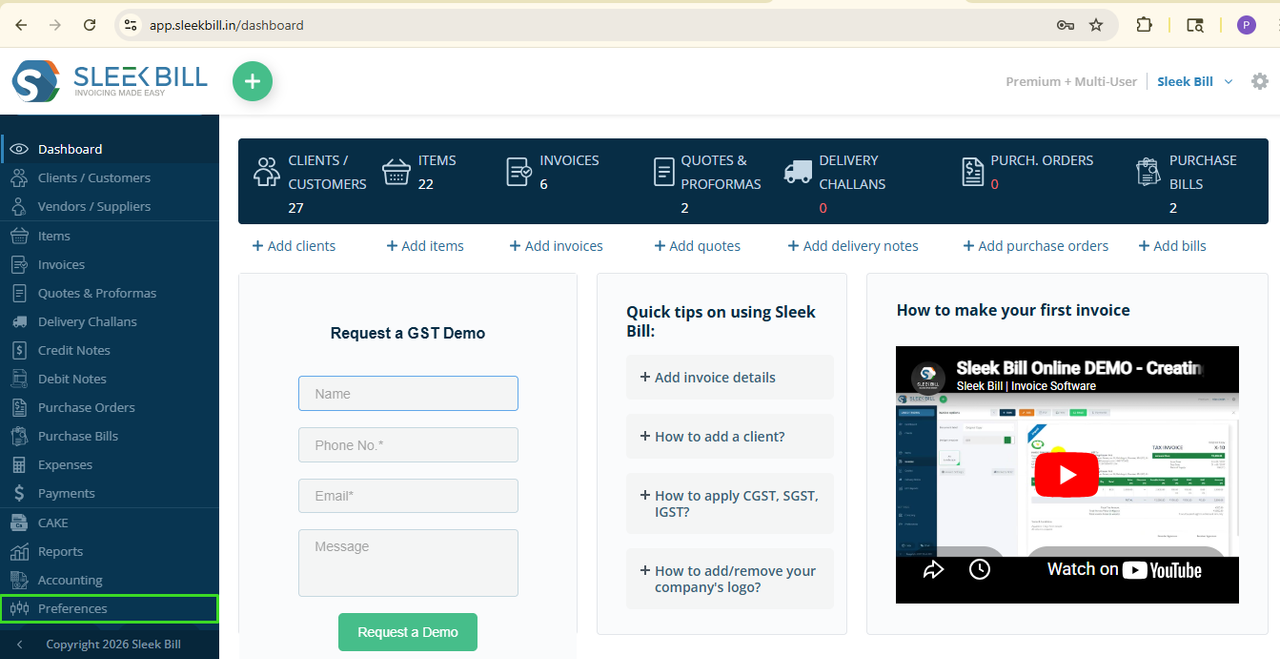Screen dimensions: 1280x659
Task: Go to Items in the sidebar
Action: pyautogui.click(x=110, y=236)
